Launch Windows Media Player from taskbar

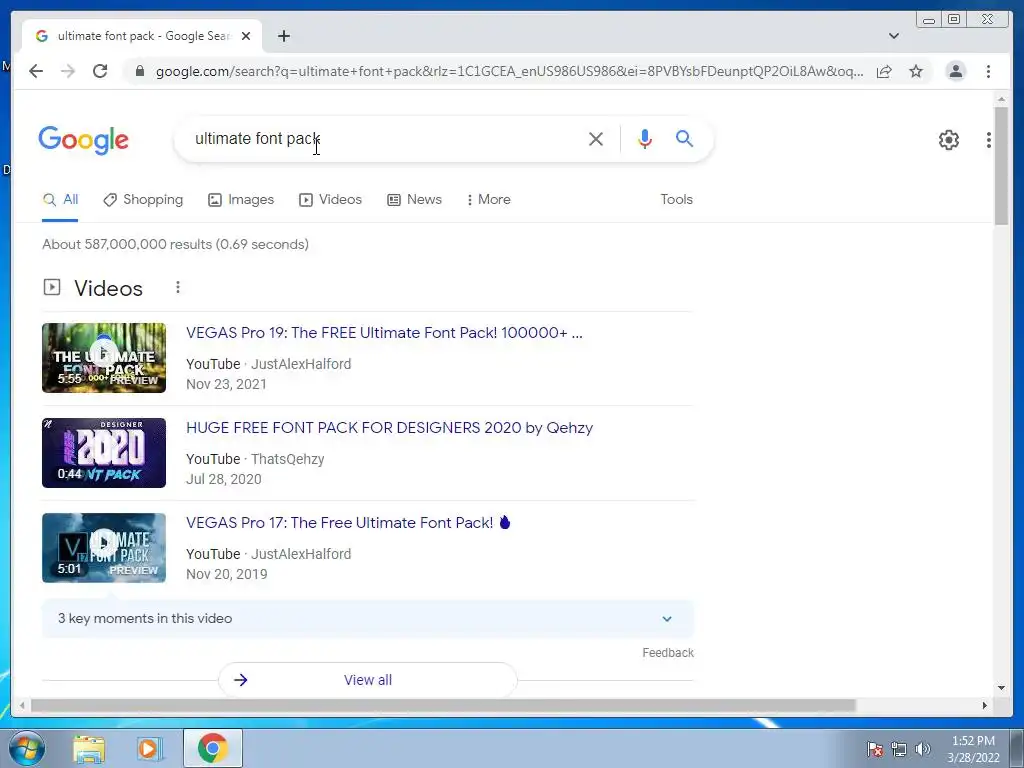point(150,748)
